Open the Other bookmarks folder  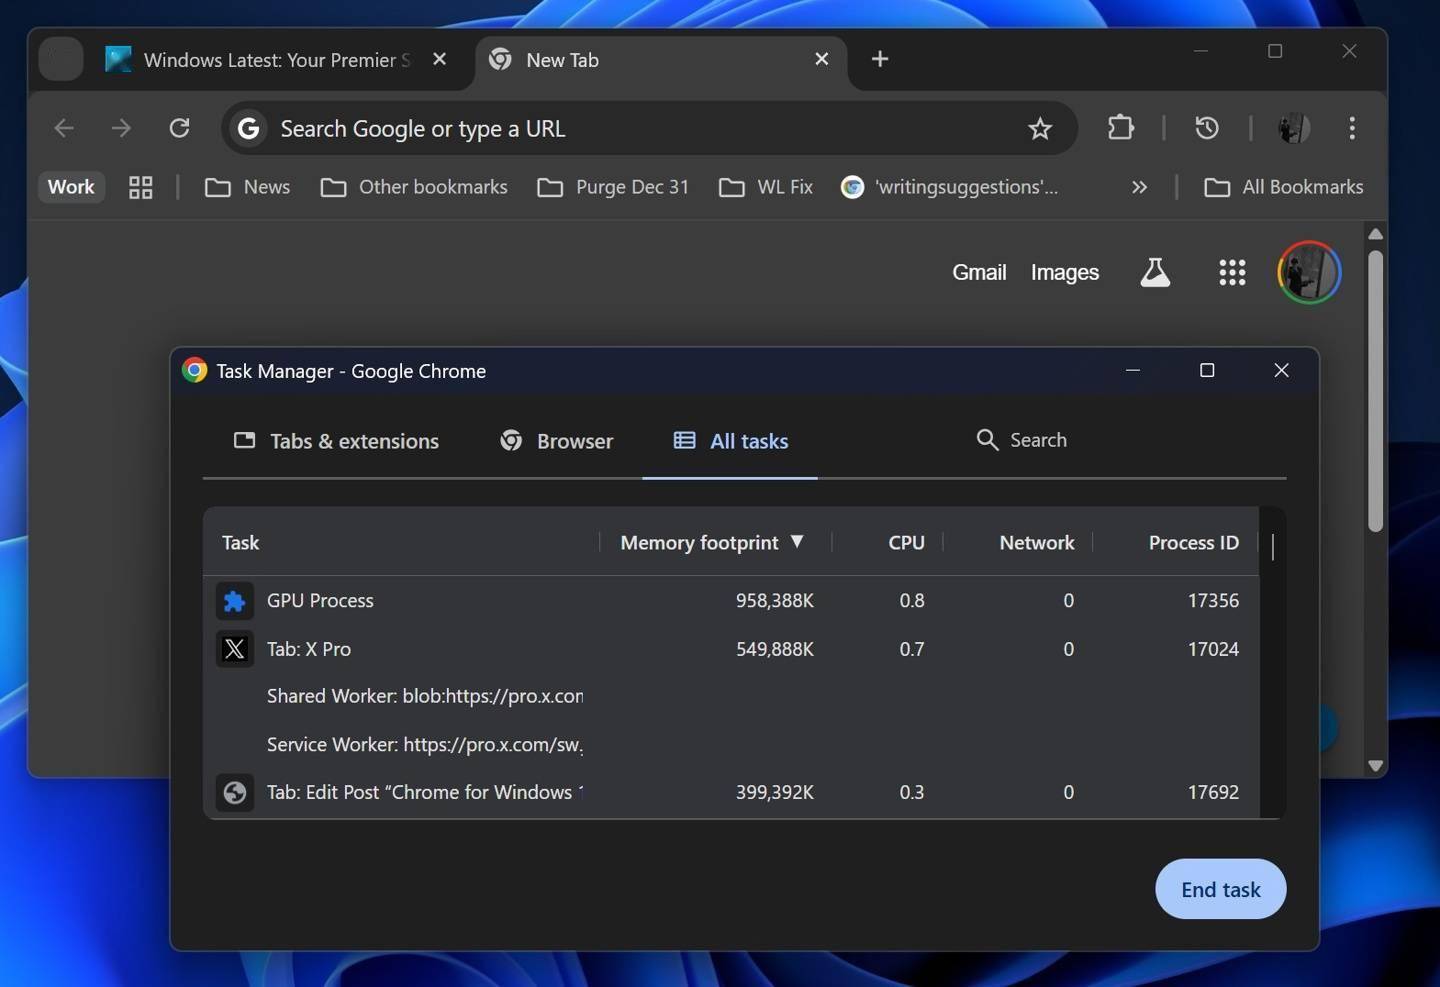[413, 187]
